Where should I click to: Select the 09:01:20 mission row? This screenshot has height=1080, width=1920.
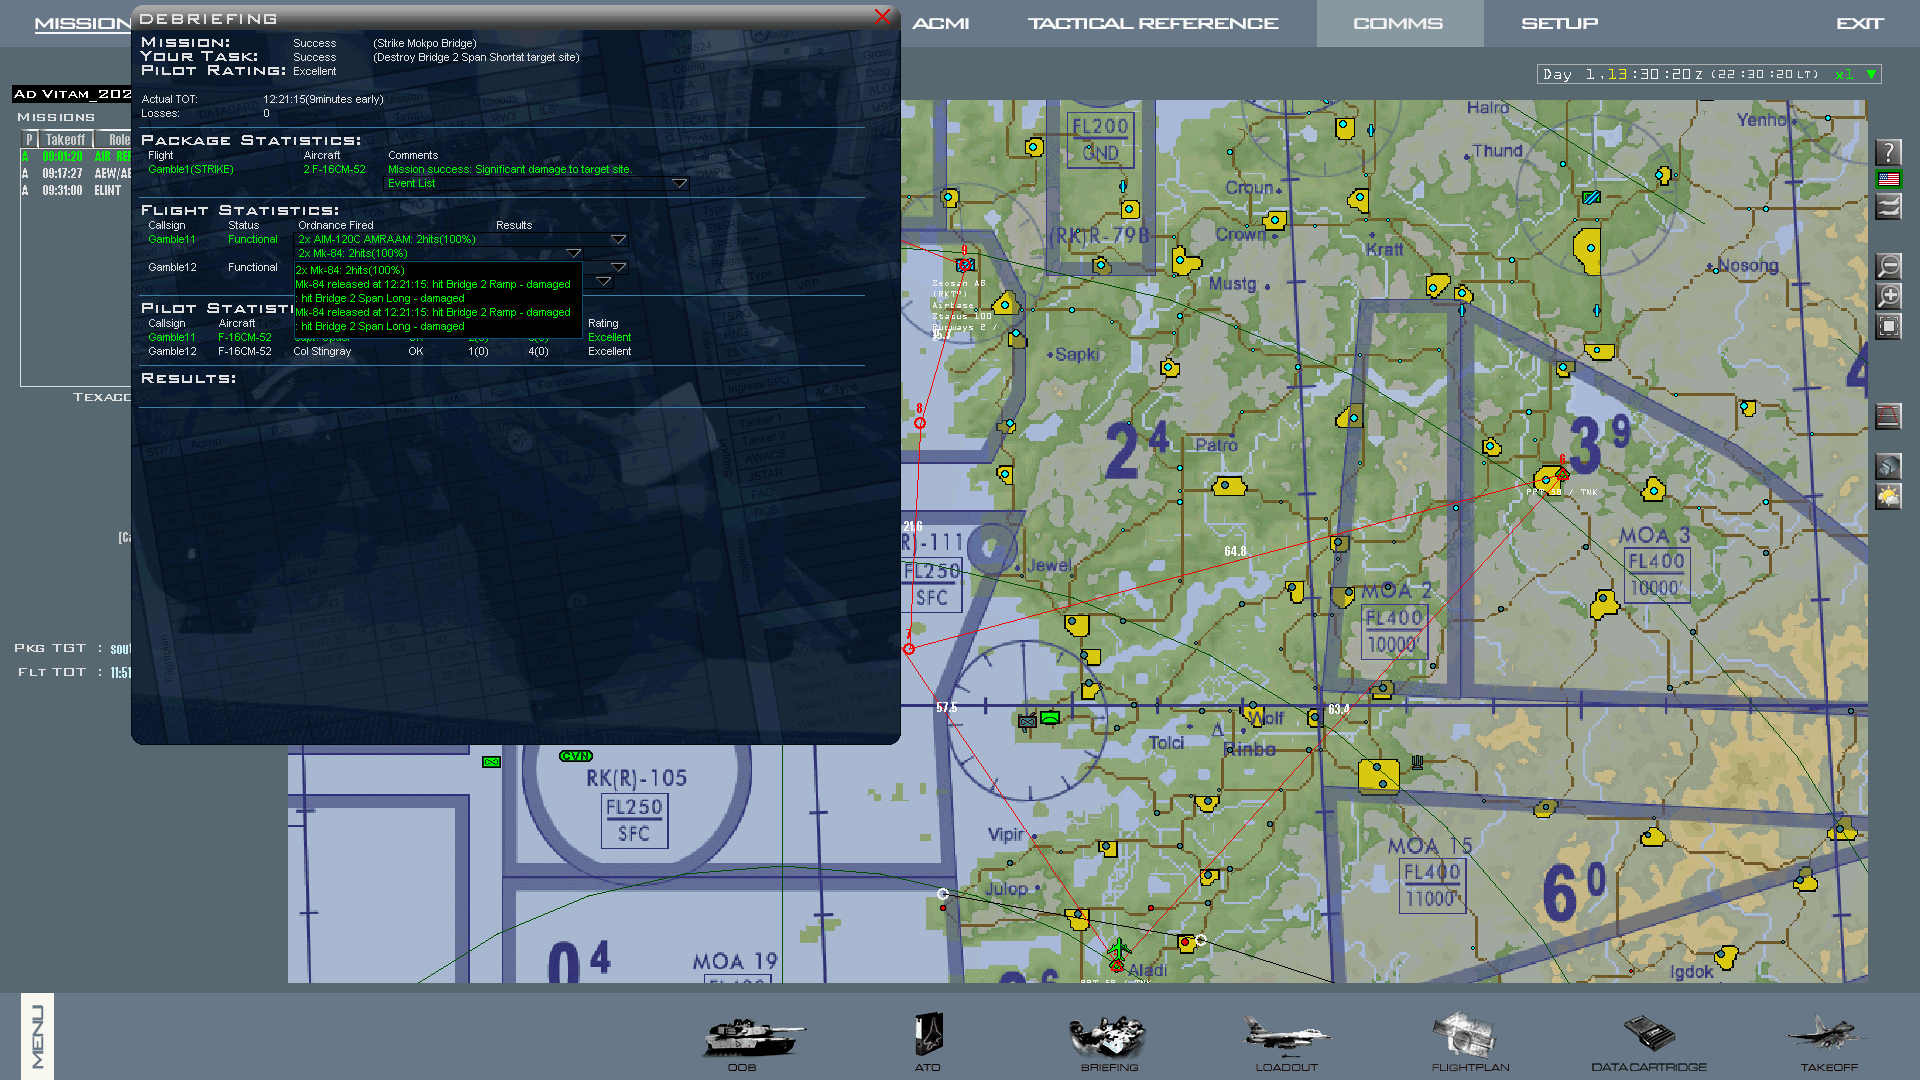(77, 157)
